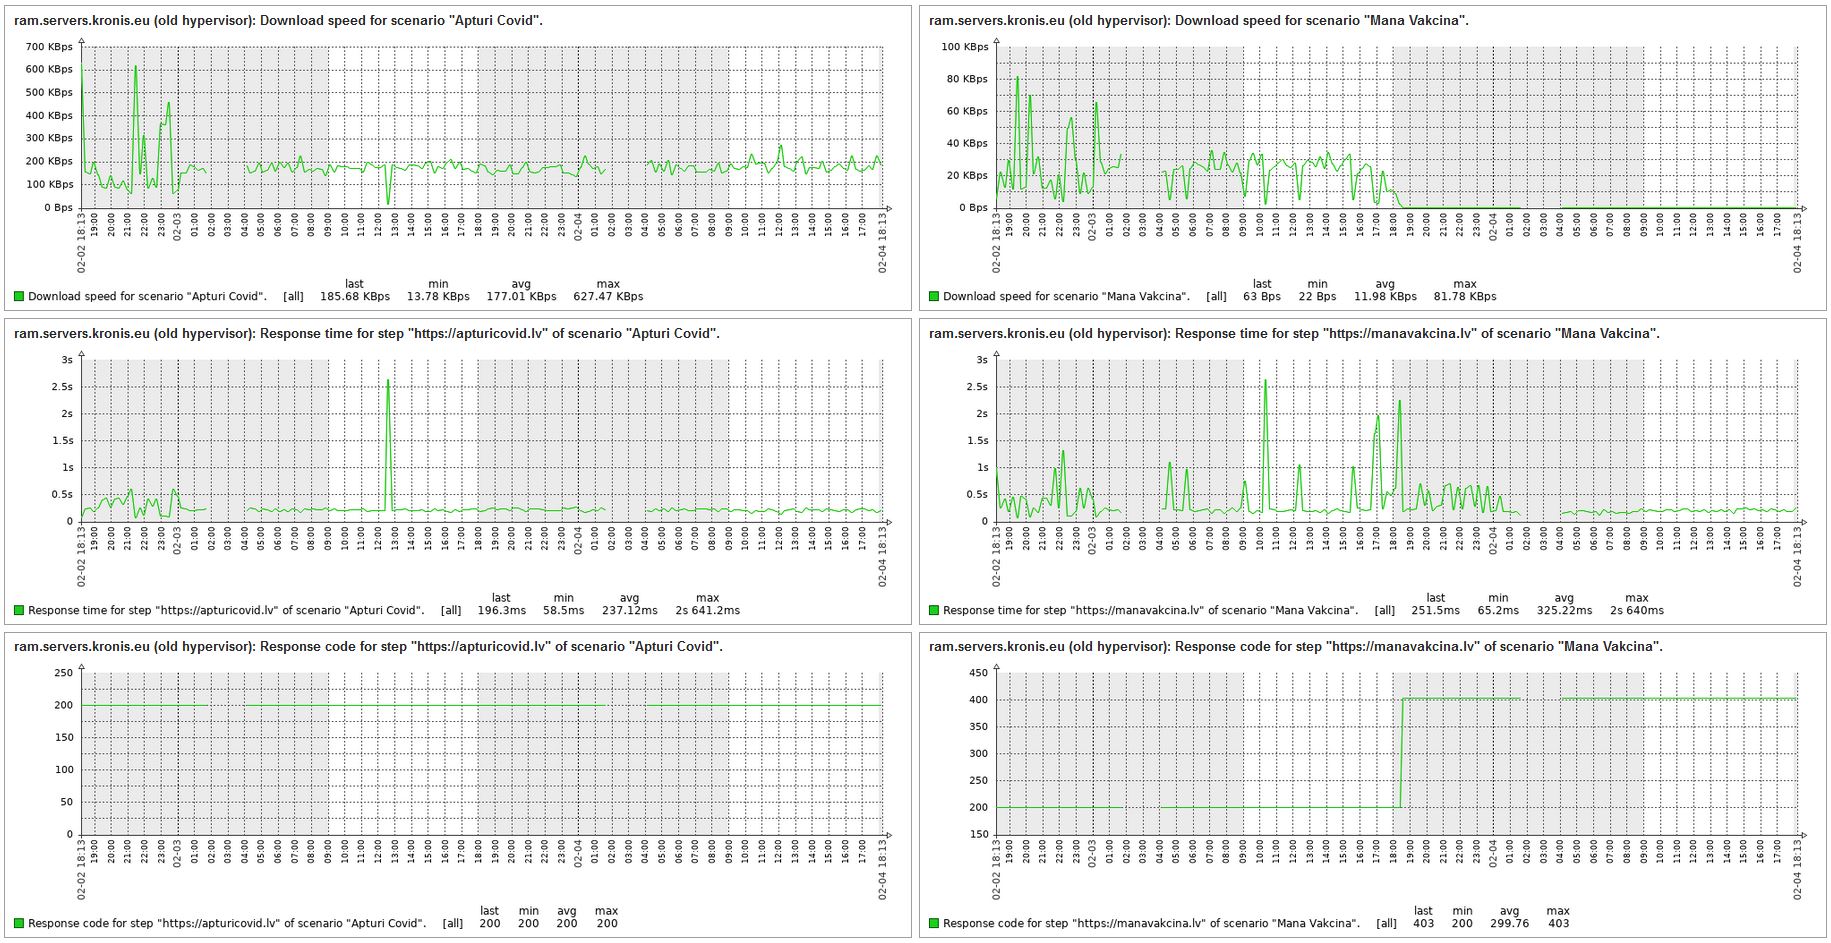Click the 80 KBps y-axis label
This screenshot has height=943, width=1831.
967,79
